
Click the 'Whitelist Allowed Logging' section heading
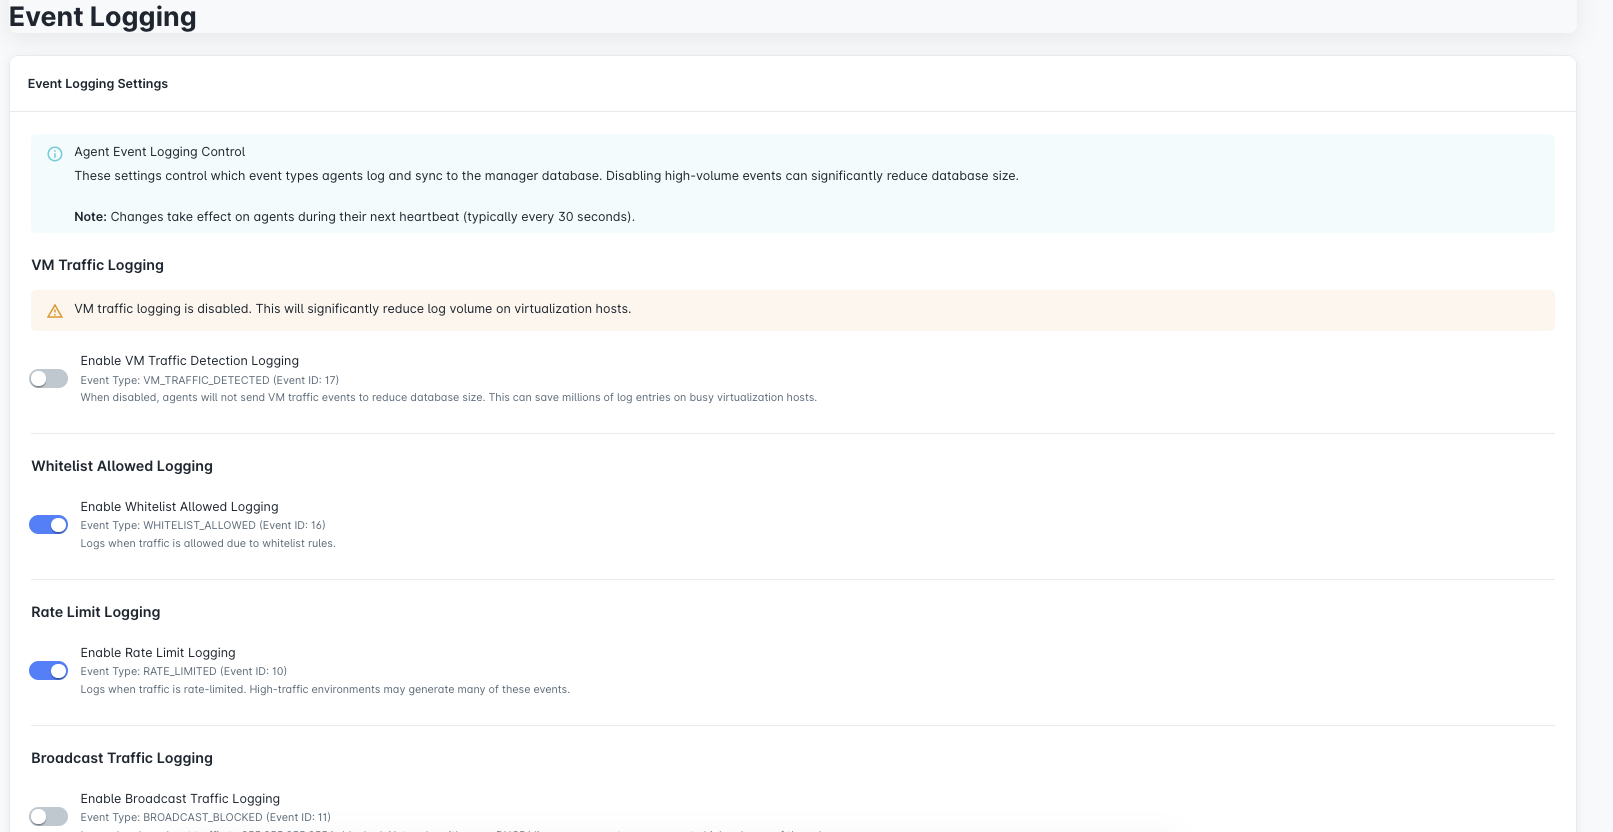122,466
